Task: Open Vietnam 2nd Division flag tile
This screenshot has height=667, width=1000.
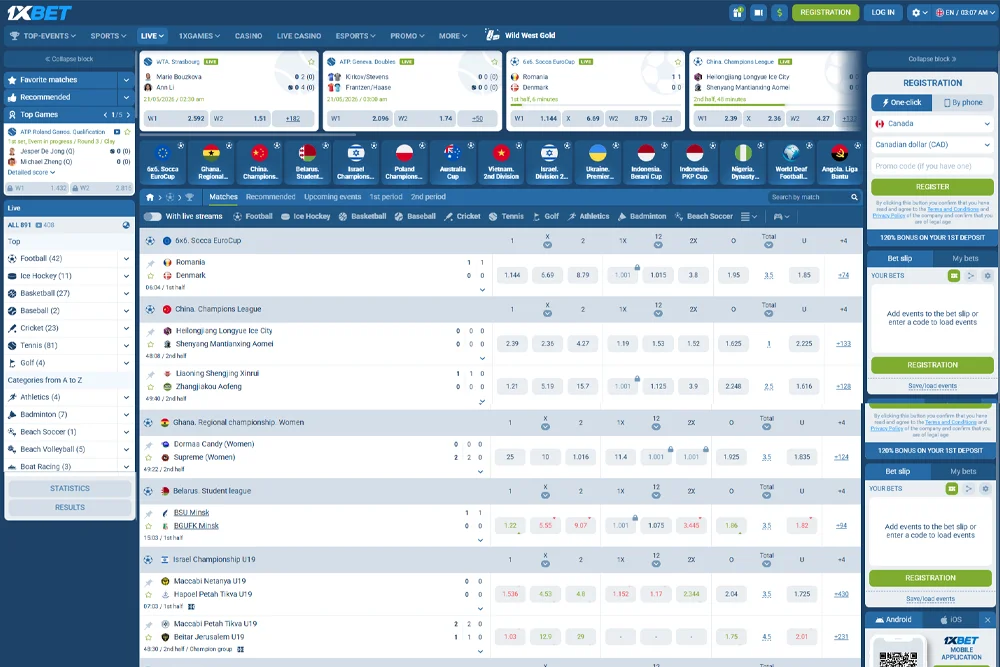Action: (x=501, y=162)
